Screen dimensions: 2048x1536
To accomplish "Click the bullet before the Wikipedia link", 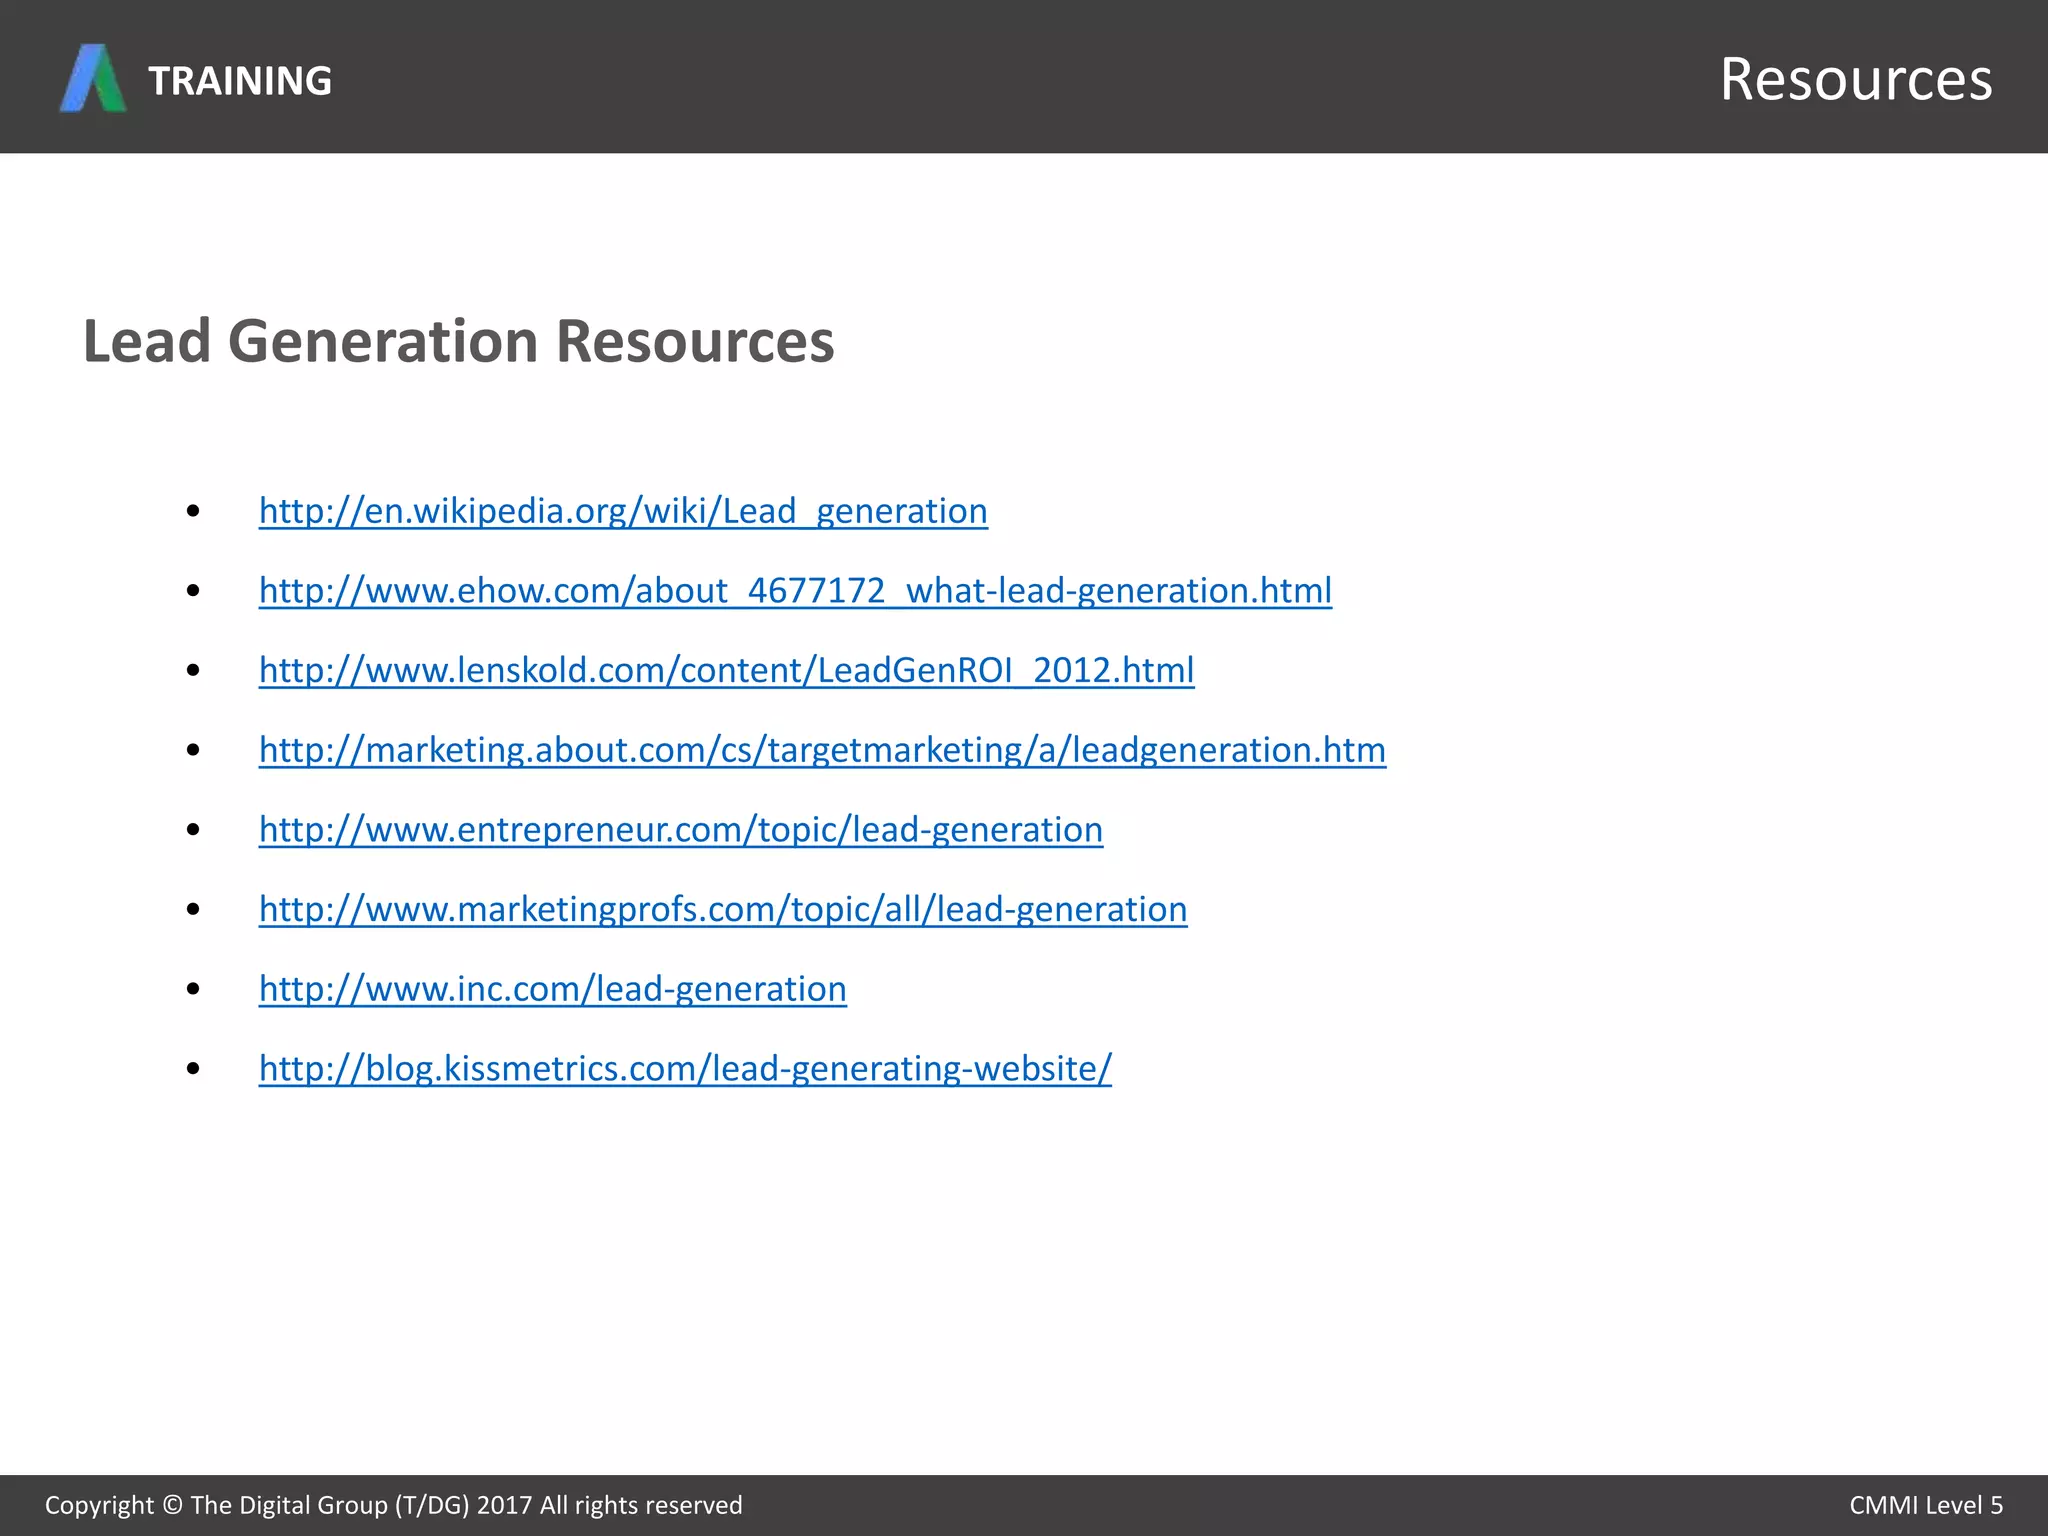I will pos(194,512).
